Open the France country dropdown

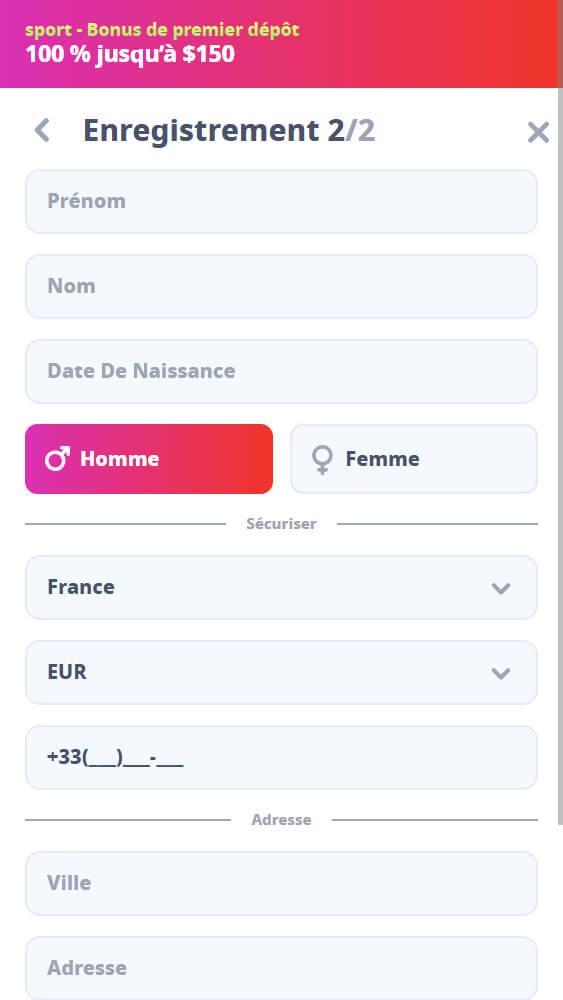pos(281,587)
